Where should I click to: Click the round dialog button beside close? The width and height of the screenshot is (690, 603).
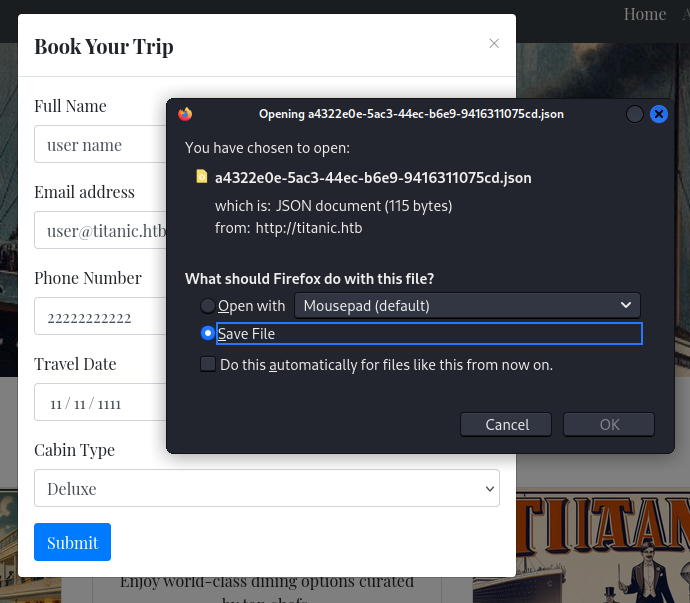[x=635, y=114]
